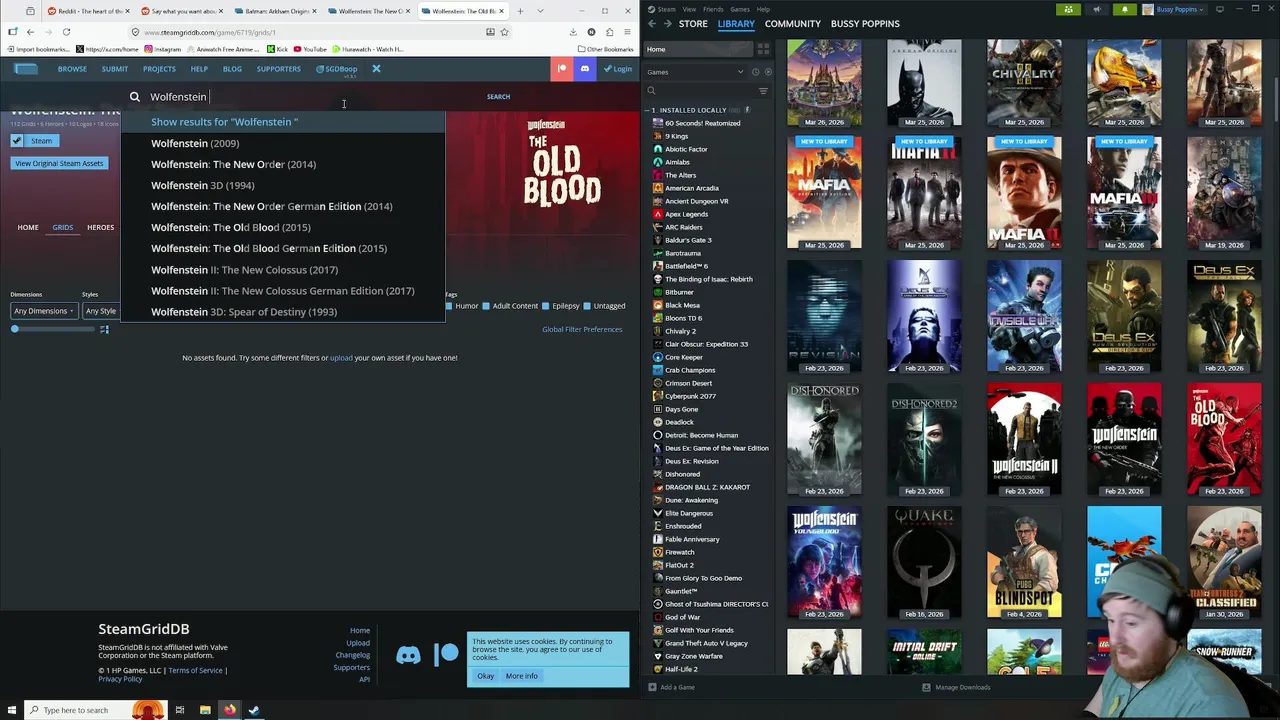Toggle the Humor tag checkbox

pos(449,306)
